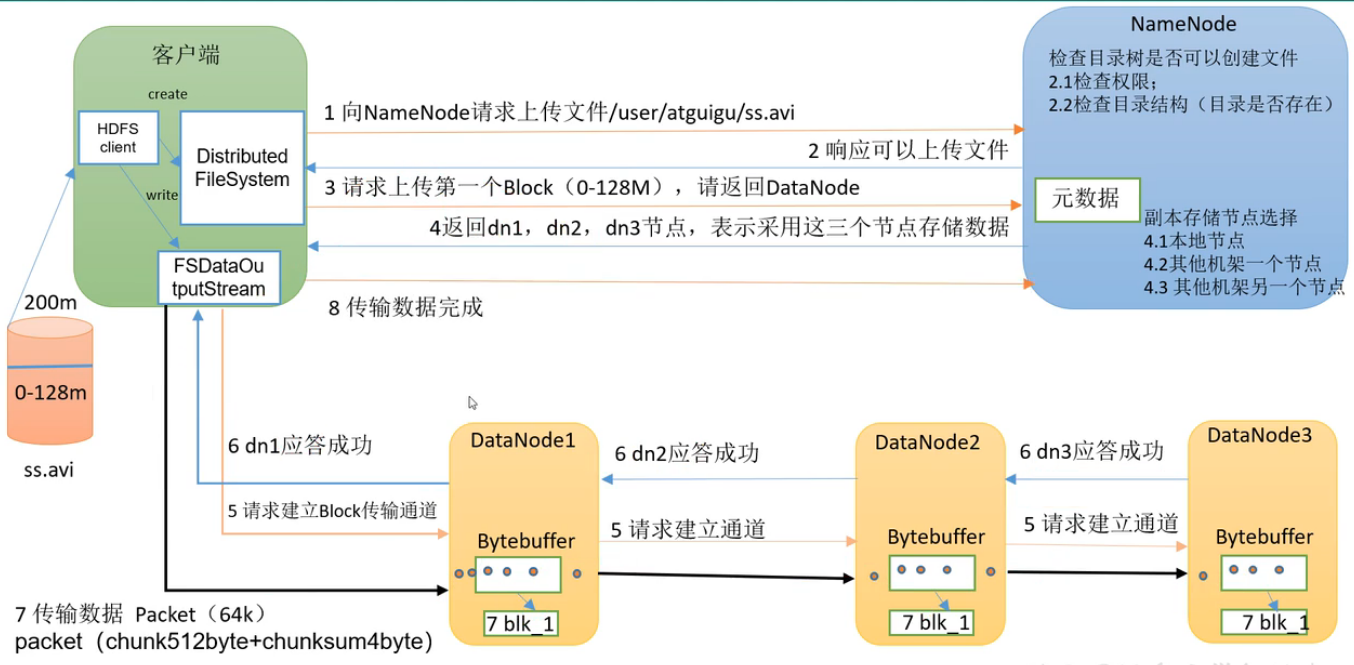Image resolution: width=1354 pixels, height=665 pixels.
Task: Click 检查目录树是否可以创建文件 text
Action: 1174,59
